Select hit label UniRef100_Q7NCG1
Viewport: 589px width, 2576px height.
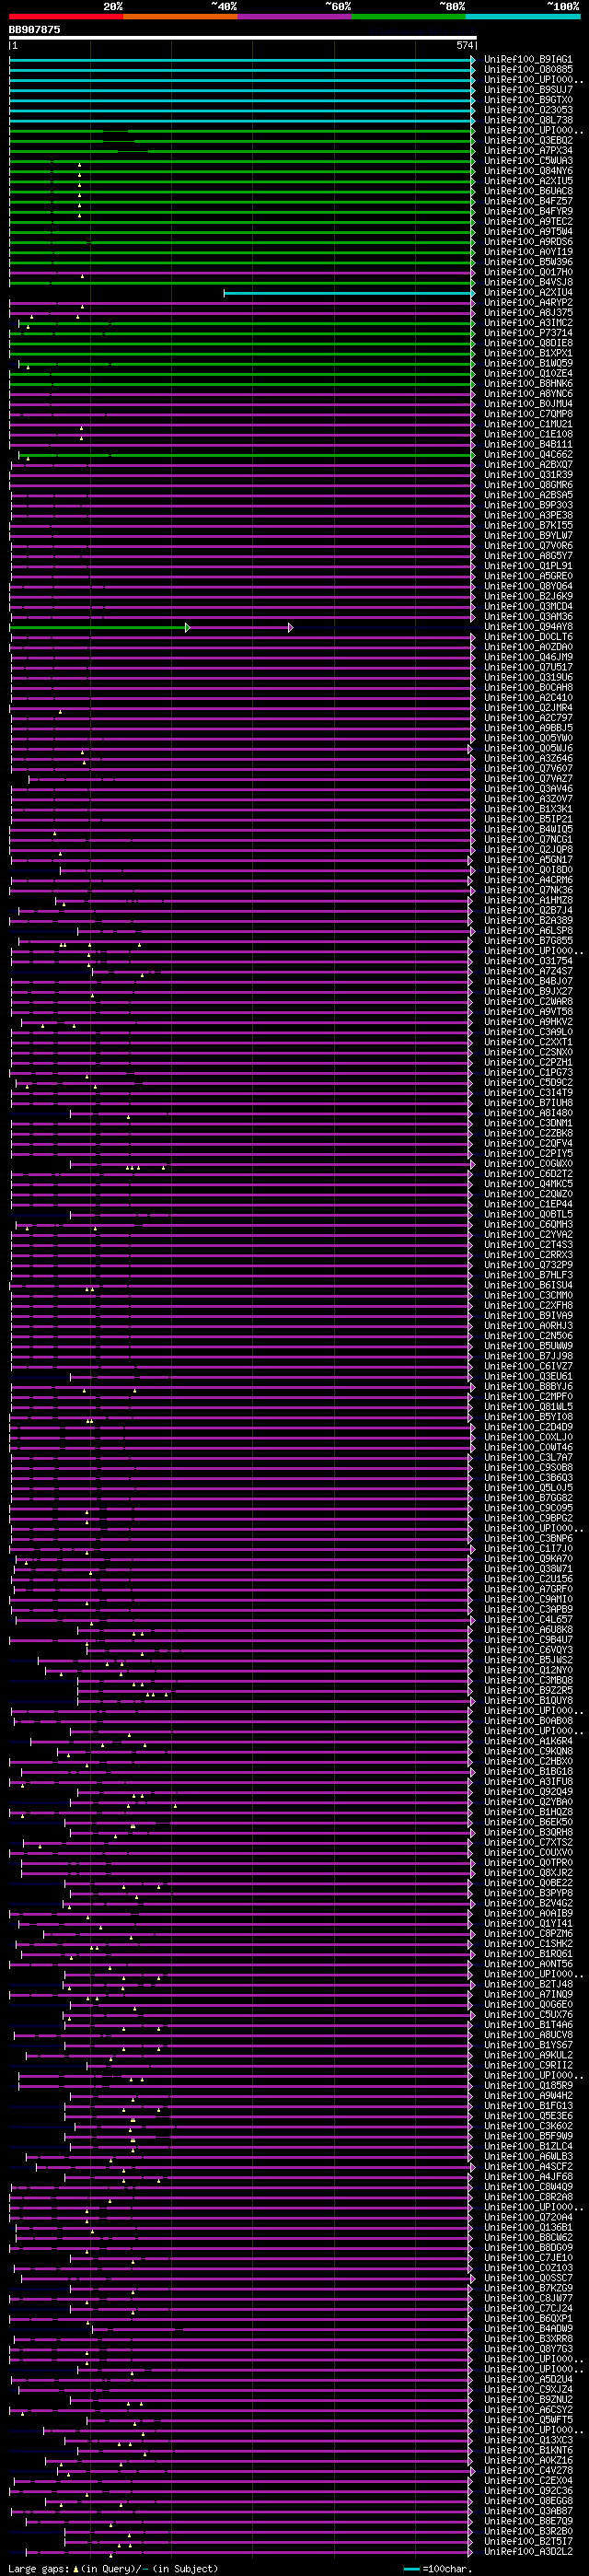(529, 839)
